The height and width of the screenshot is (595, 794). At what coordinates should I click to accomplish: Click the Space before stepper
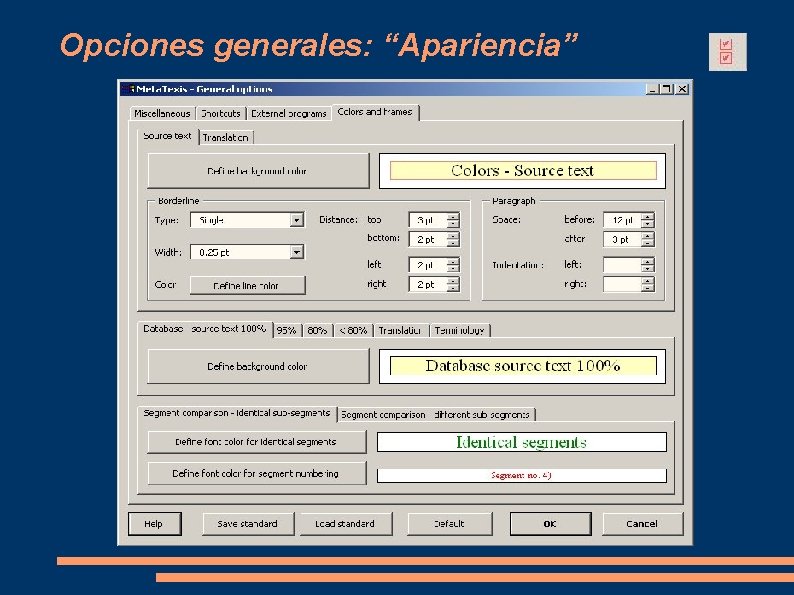(648, 220)
